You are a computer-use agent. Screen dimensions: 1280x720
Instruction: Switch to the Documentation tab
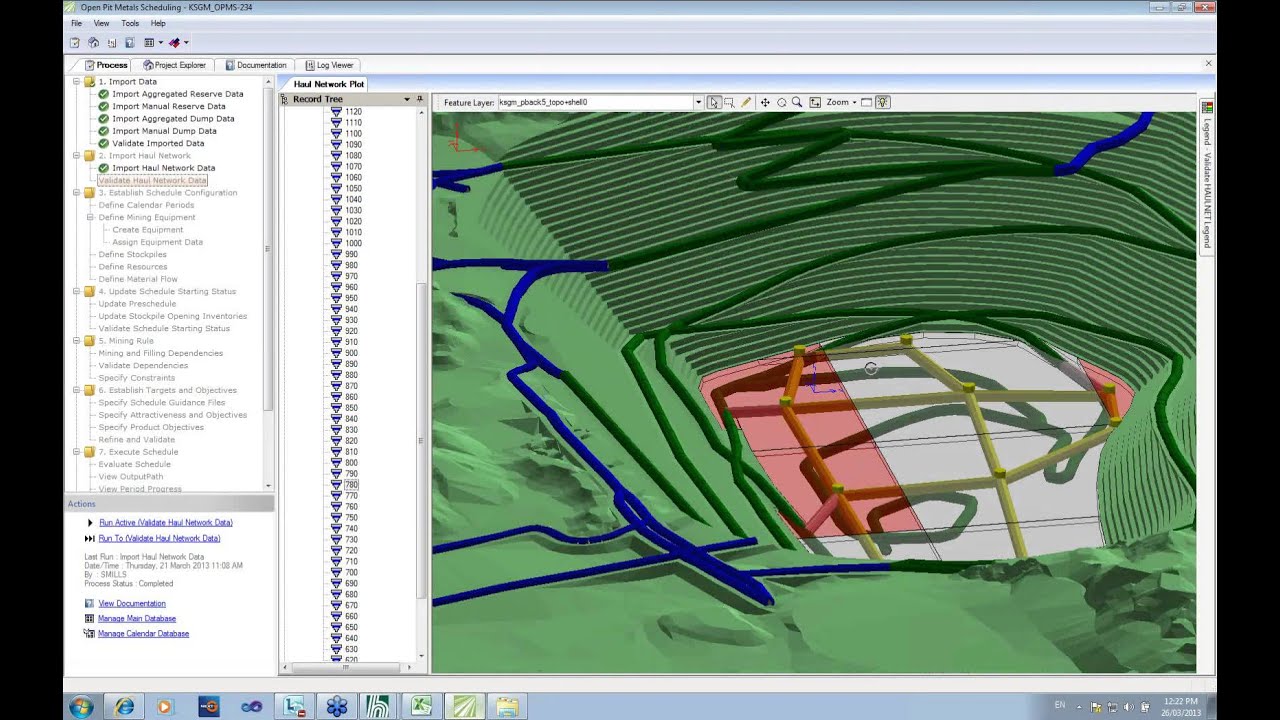[x=256, y=65]
